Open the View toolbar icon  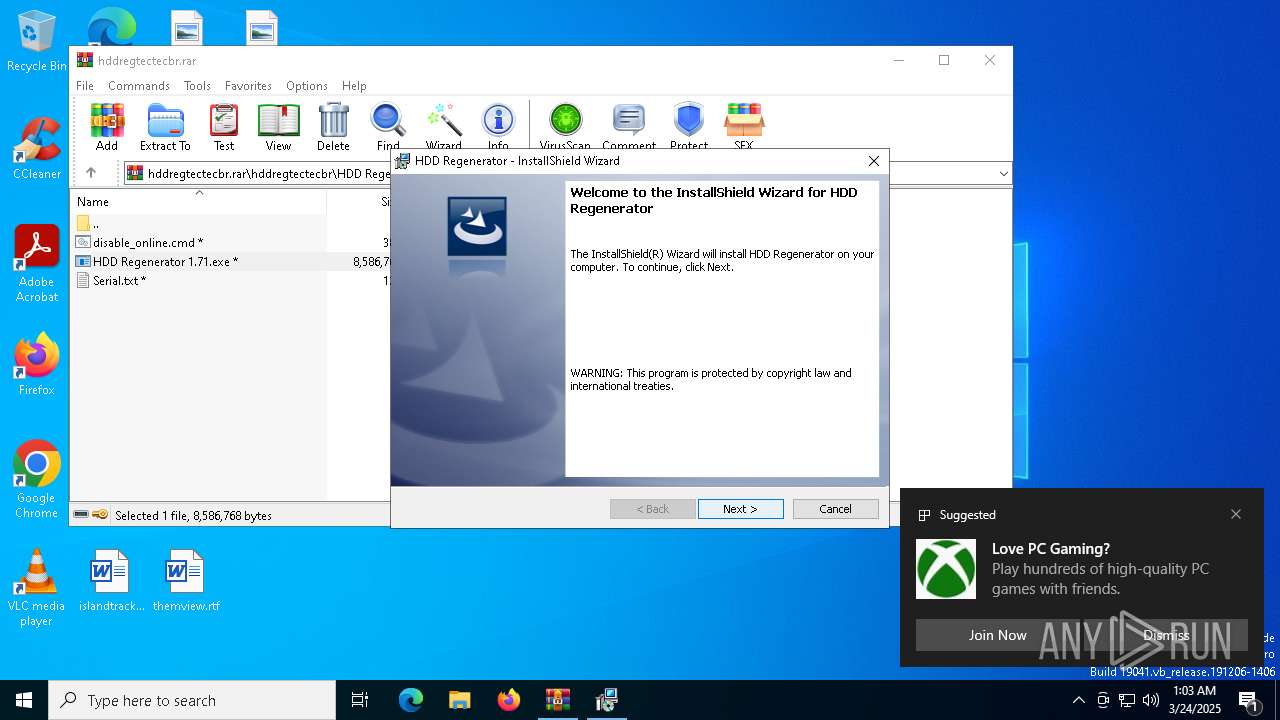pos(278,127)
